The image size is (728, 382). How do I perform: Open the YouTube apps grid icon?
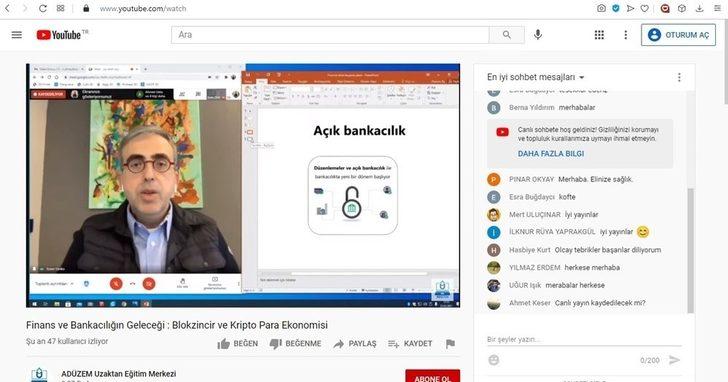pos(599,35)
